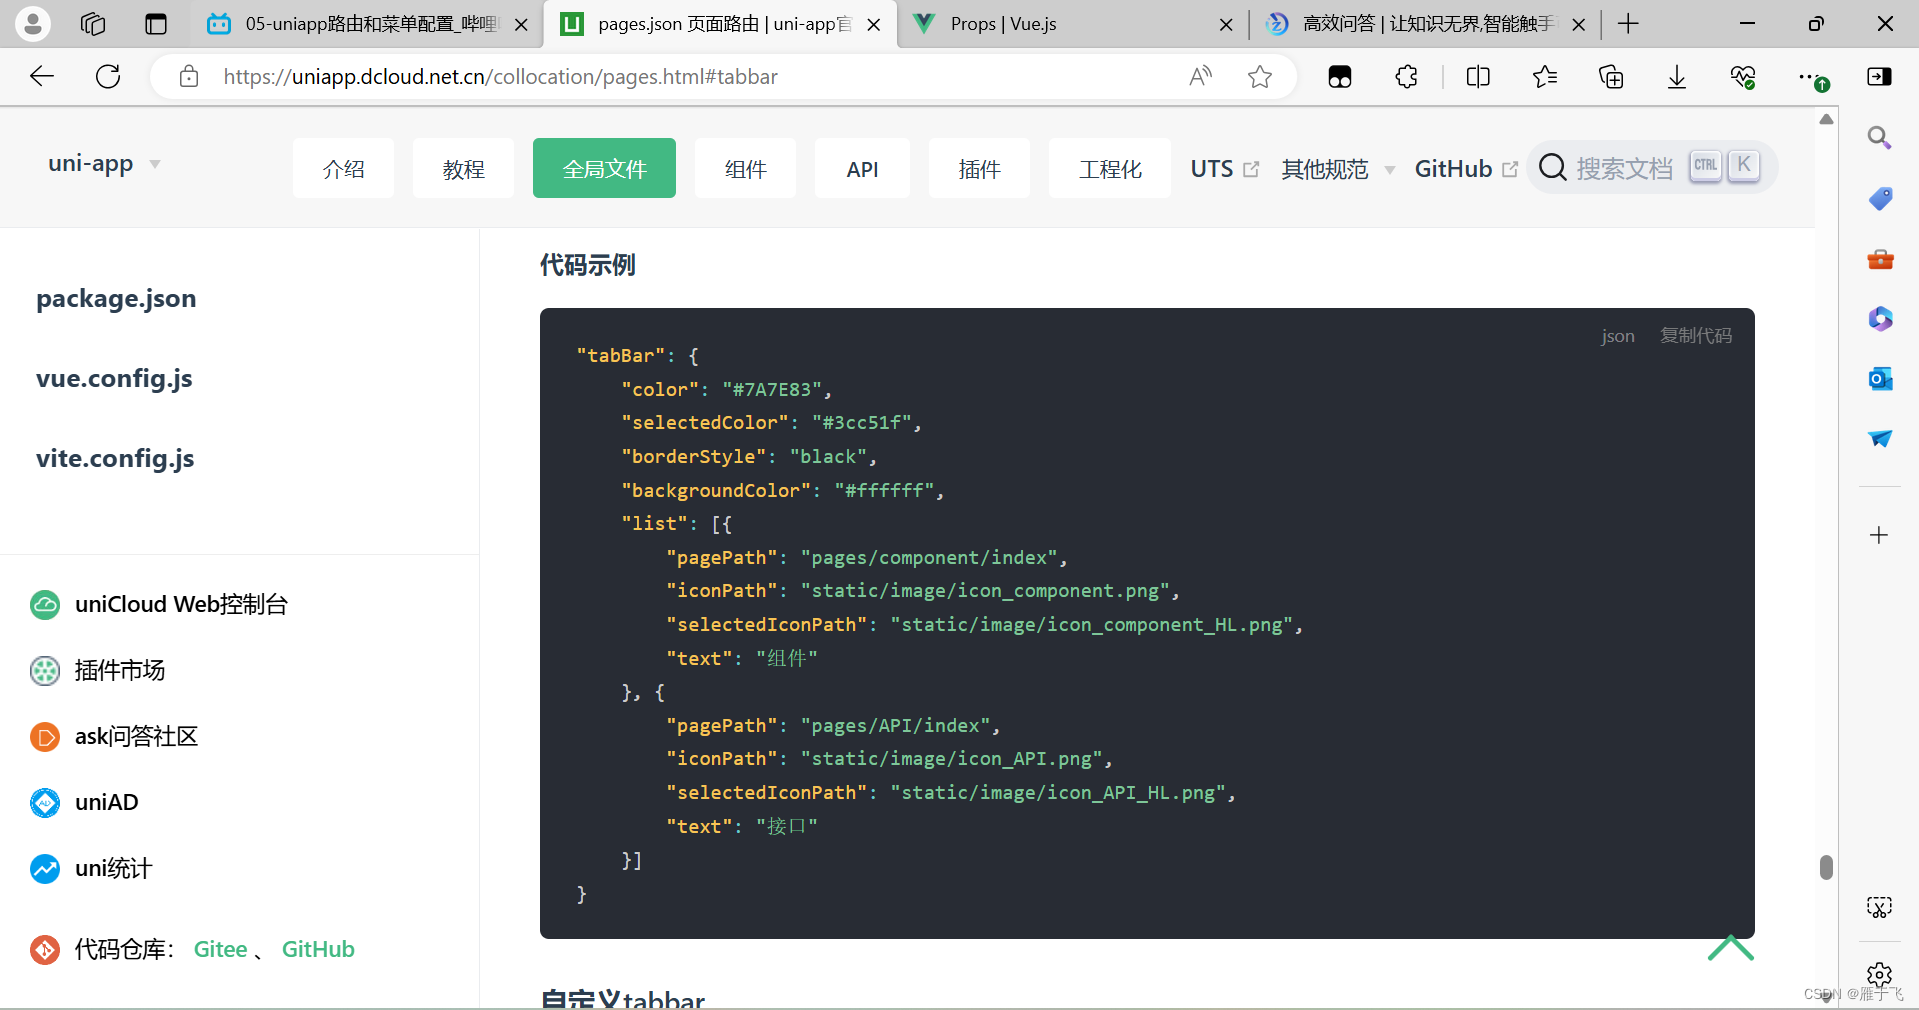
Task: Add this page to favorites with the star icon
Action: pyautogui.click(x=1260, y=76)
